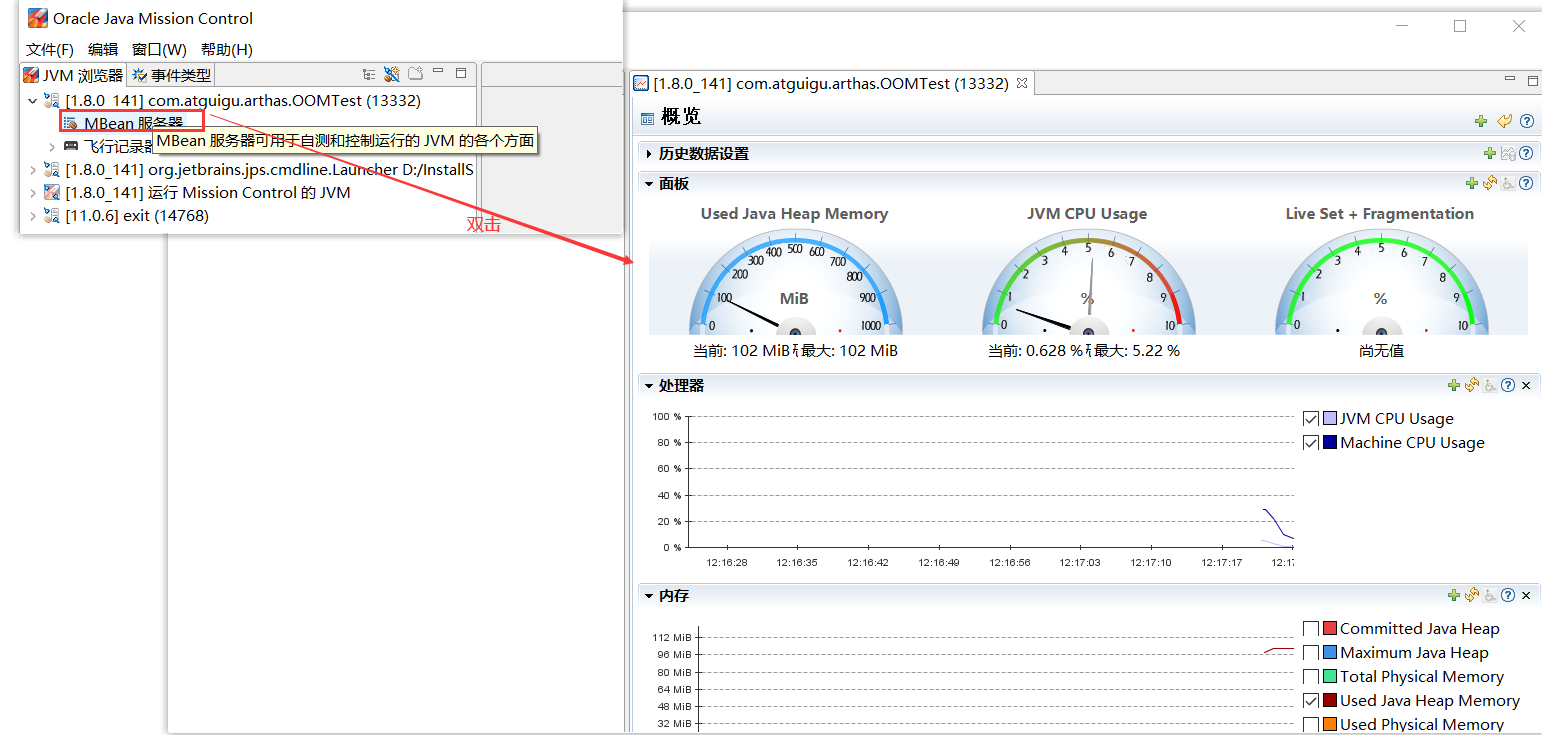Screen dimensions: 1542x735
Task: Switch to the 事件类型 tab
Action: (x=171, y=75)
